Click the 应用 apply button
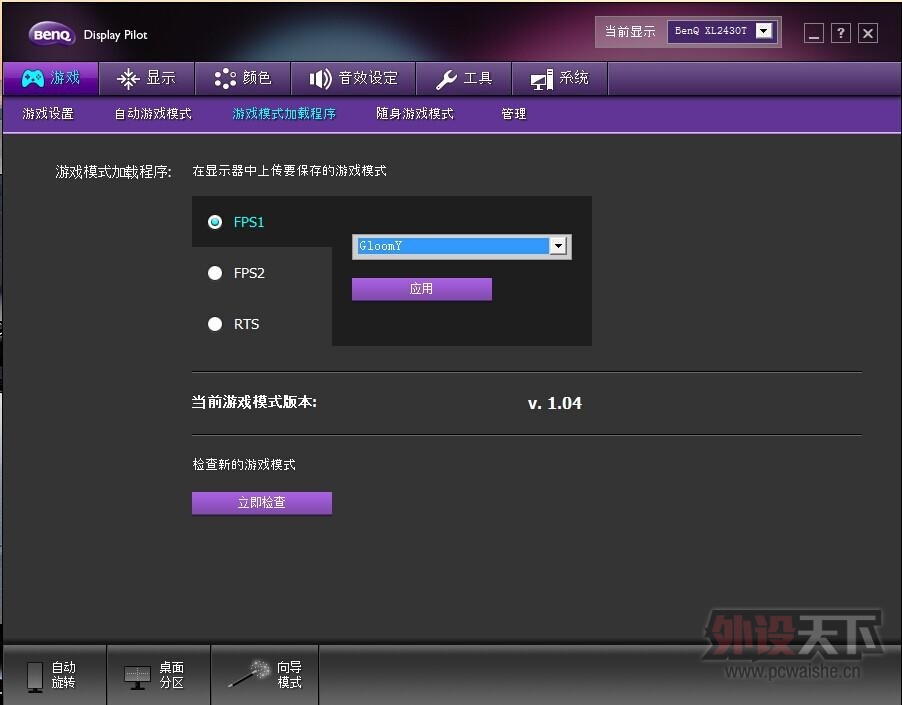Screen dimensions: 902x705 [422, 289]
